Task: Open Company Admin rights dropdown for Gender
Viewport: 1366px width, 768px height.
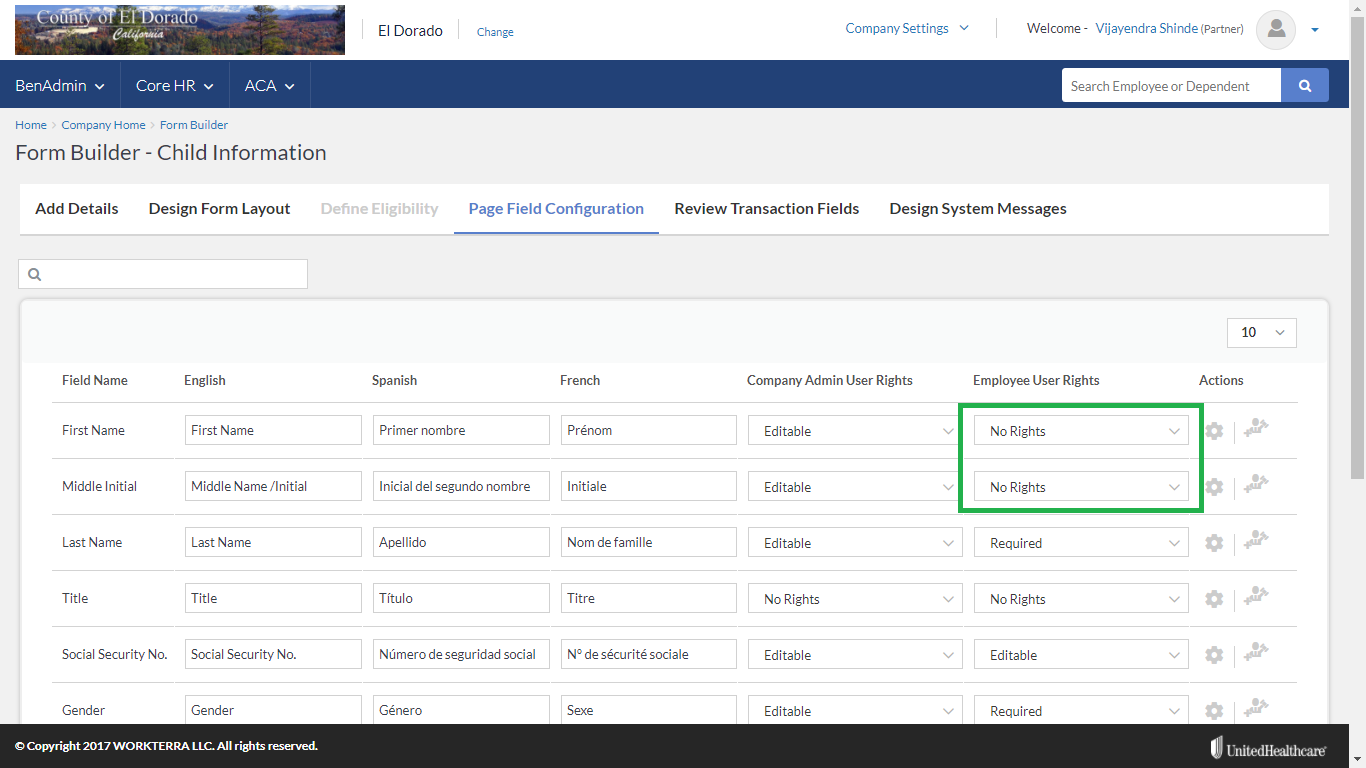Action: 856,711
